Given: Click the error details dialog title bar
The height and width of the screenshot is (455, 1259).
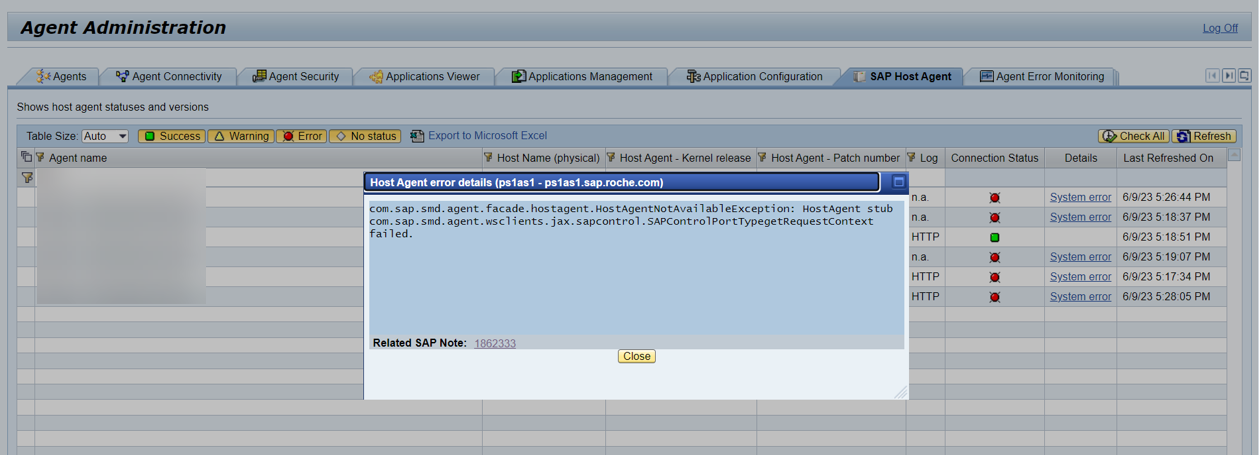Looking at the screenshot, I should point(622,182).
